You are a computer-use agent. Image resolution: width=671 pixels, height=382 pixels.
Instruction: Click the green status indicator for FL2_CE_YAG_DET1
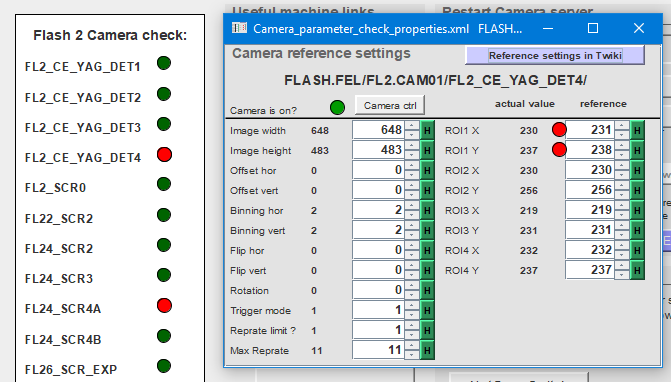click(x=164, y=63)
